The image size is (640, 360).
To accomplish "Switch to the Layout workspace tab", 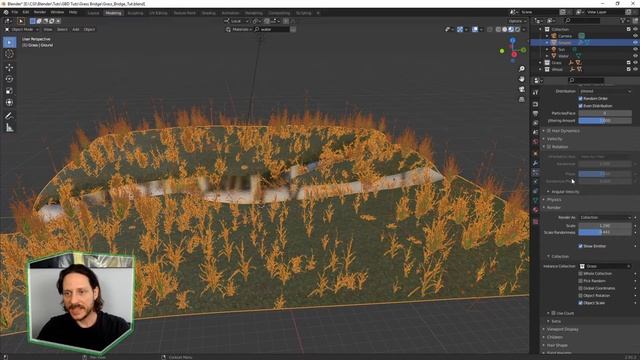I will coord(93,13).
